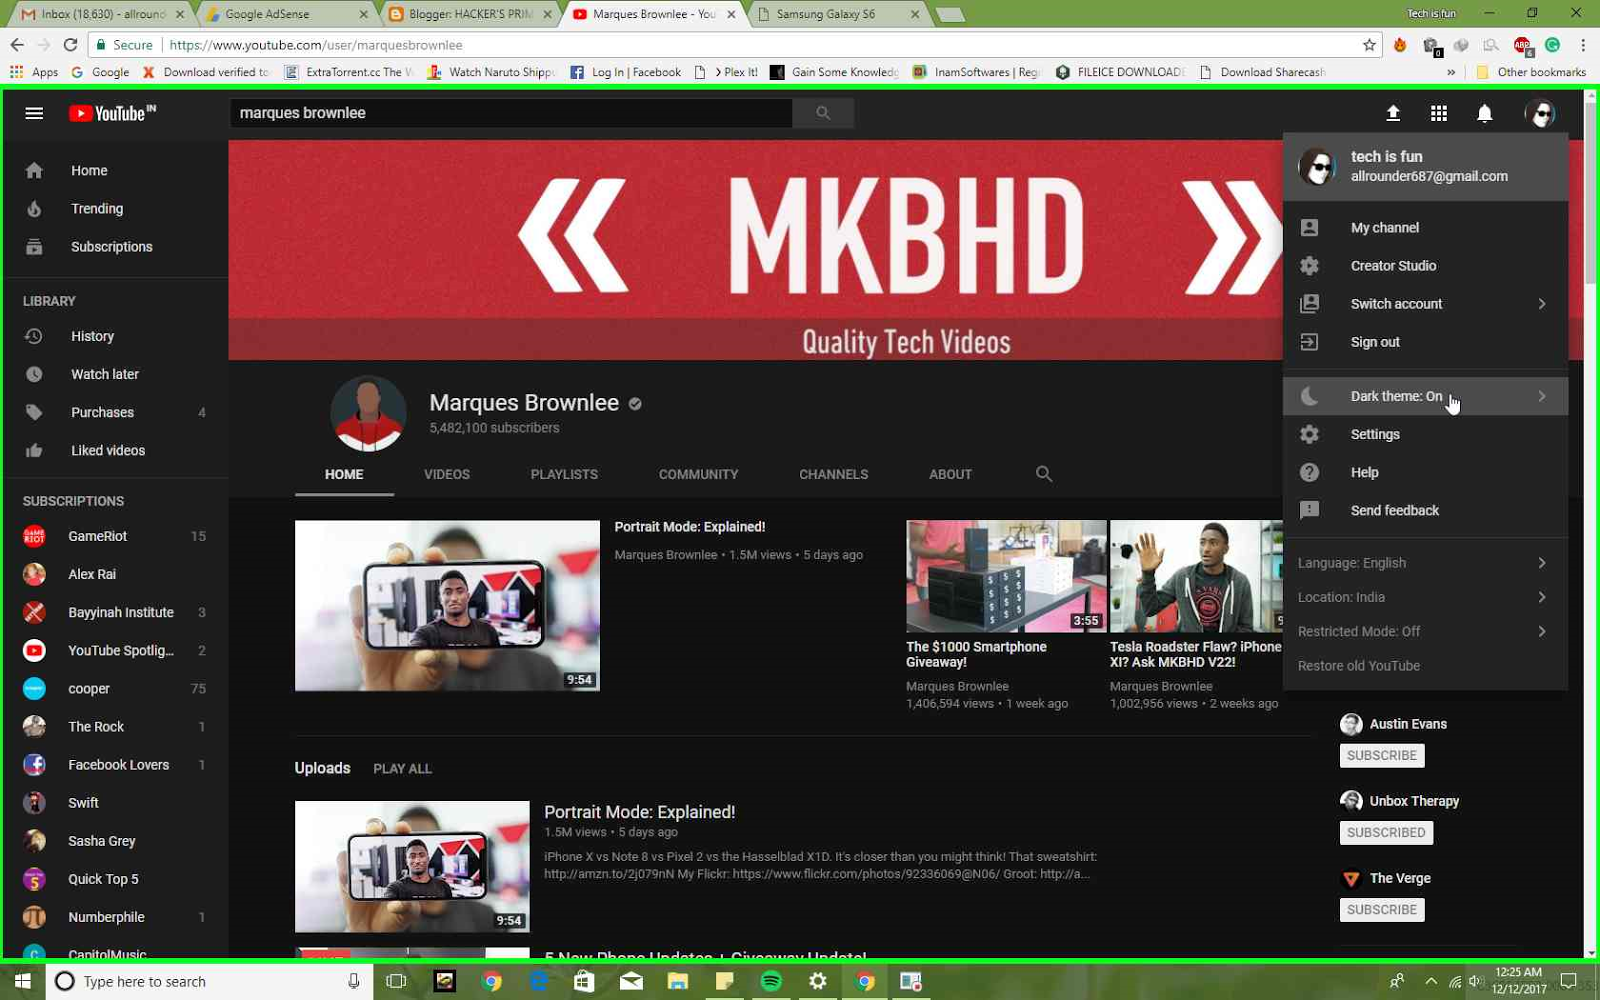Screen dimensions: 1600x1000
Task: Expand the bookmarks overflow chevron
Action: click(x=1451, y=72)
